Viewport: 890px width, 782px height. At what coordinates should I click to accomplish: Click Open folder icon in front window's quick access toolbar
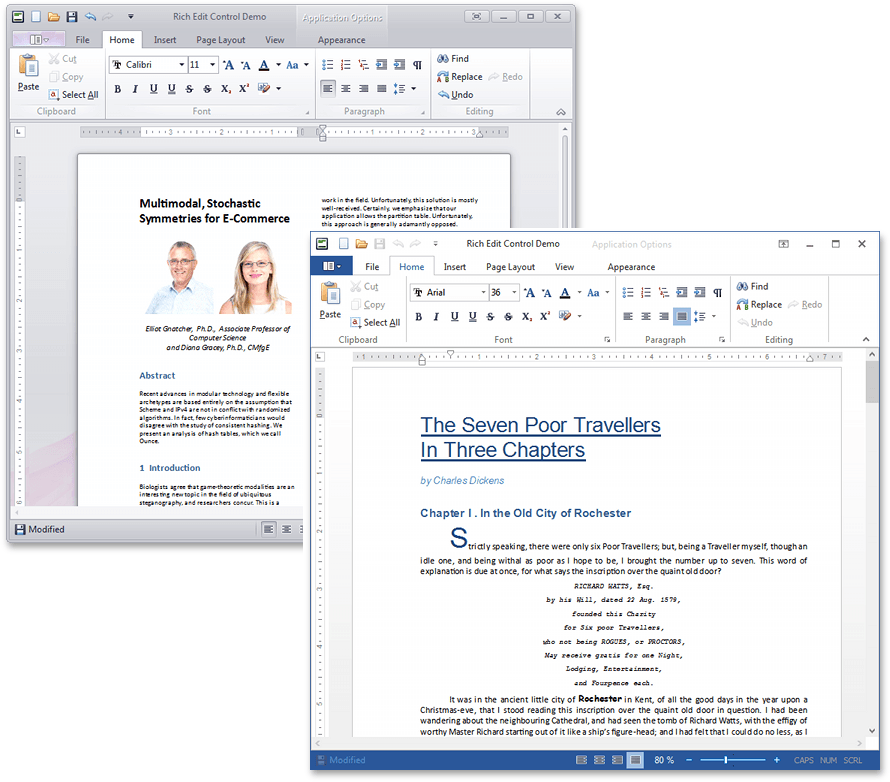tap(362, 244)
